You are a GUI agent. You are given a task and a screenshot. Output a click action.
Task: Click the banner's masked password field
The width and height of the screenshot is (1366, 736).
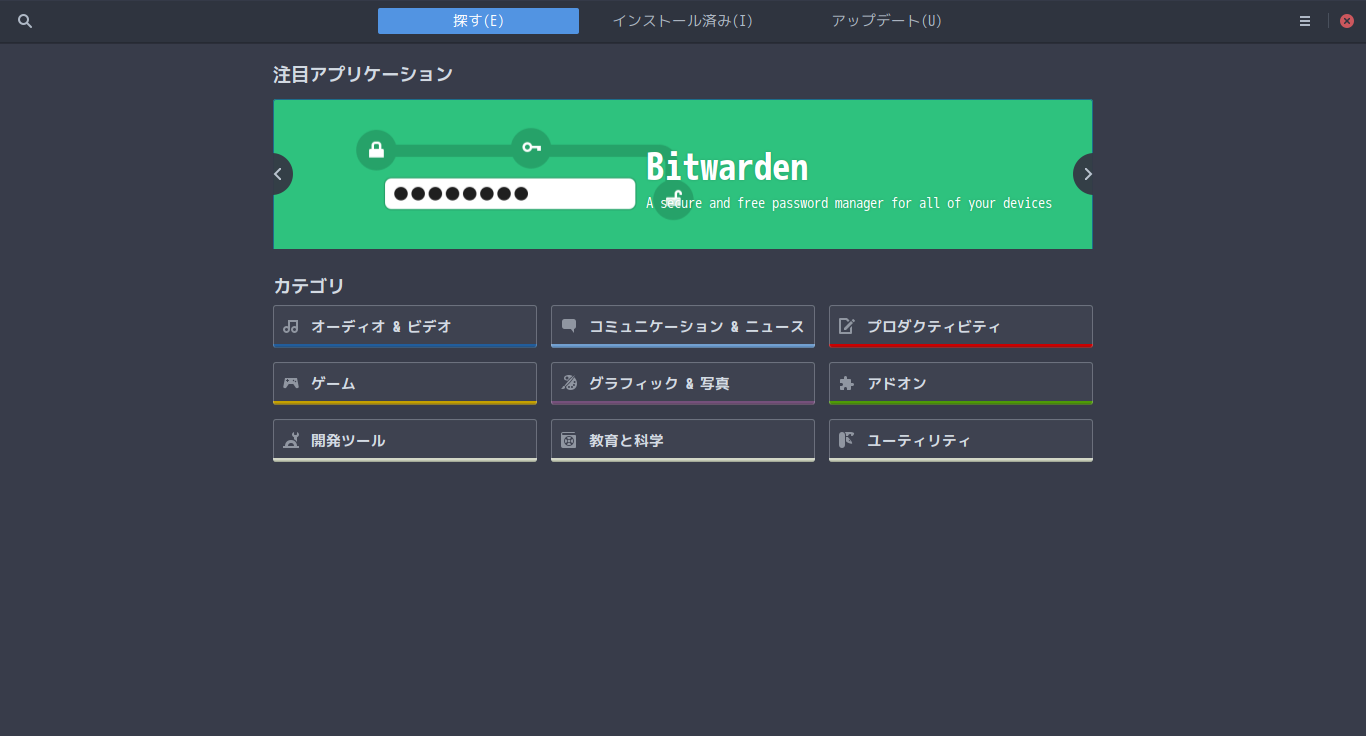510,194
